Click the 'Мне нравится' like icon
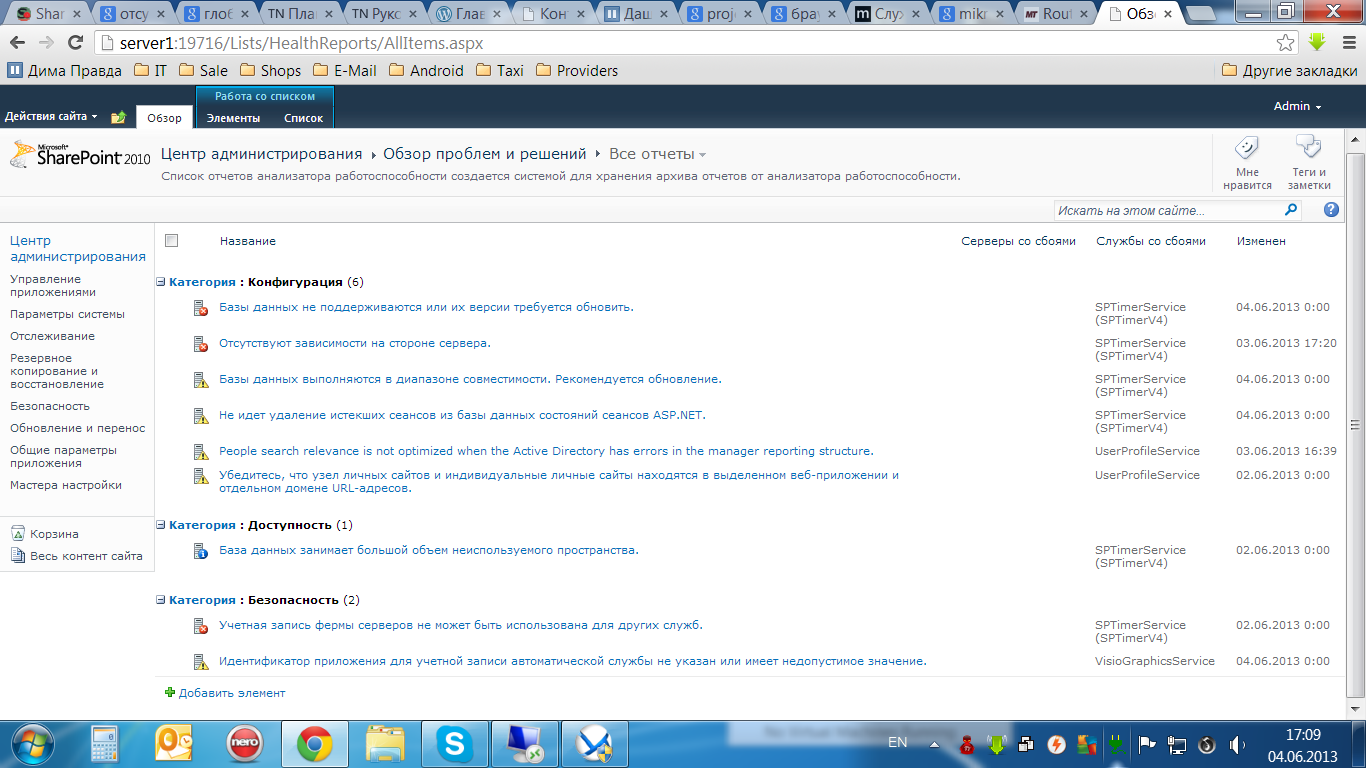 pyautogui.click(x=1246, y=148)
